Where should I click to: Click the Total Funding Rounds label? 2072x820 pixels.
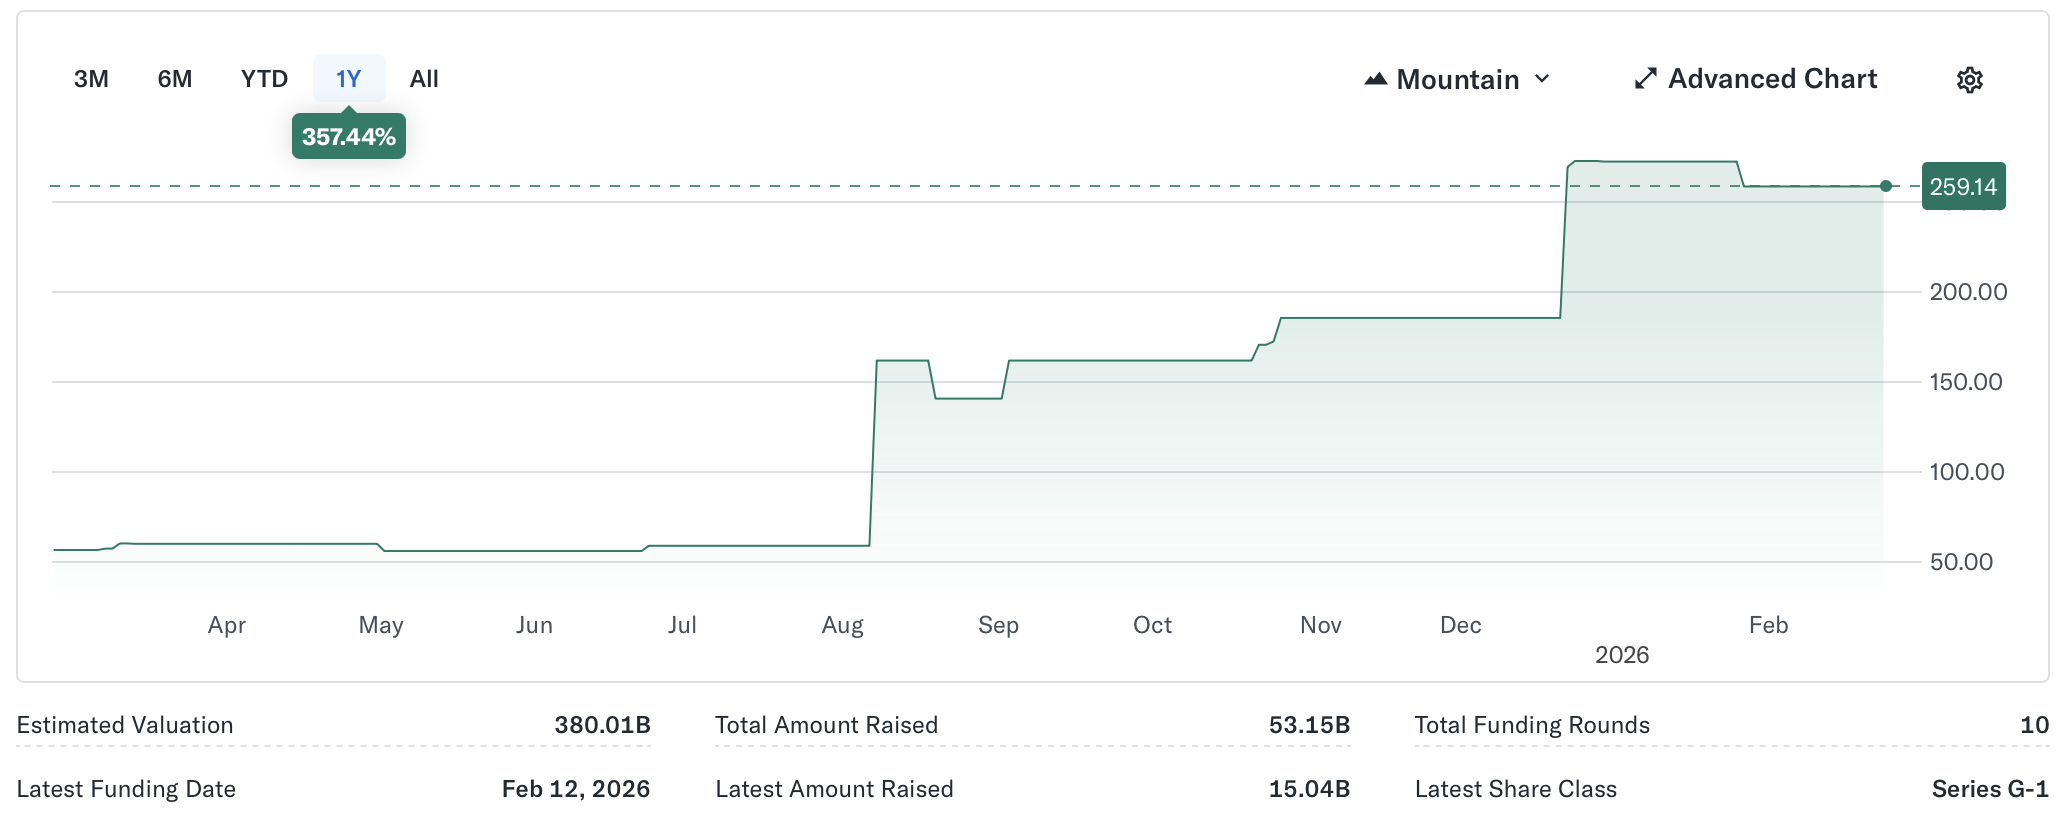(x=1531, y=725)
